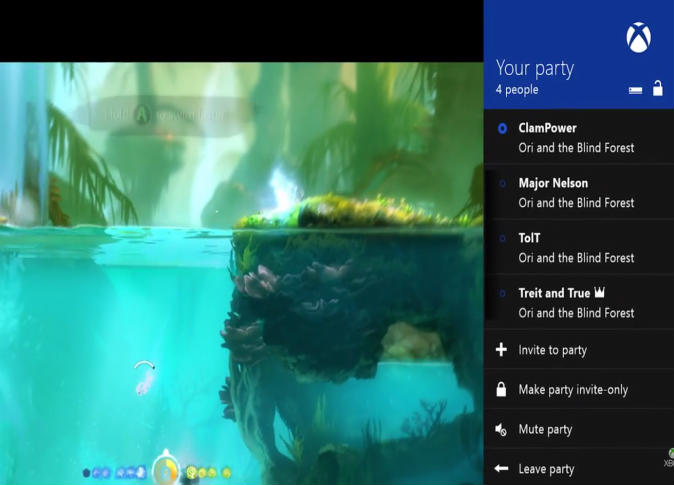Click the plus icon beside Invite to party

click(501, 350)
